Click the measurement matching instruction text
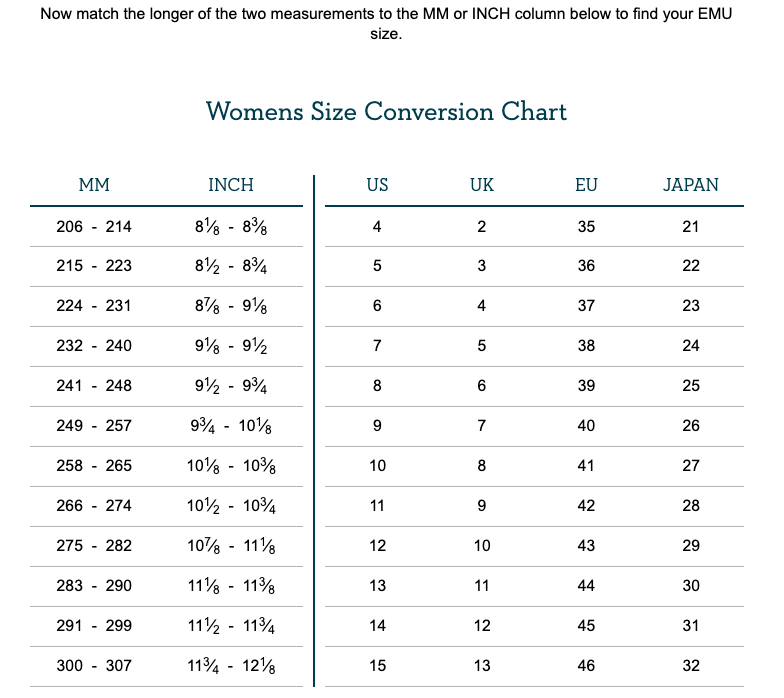 click(x=392, y=24)
